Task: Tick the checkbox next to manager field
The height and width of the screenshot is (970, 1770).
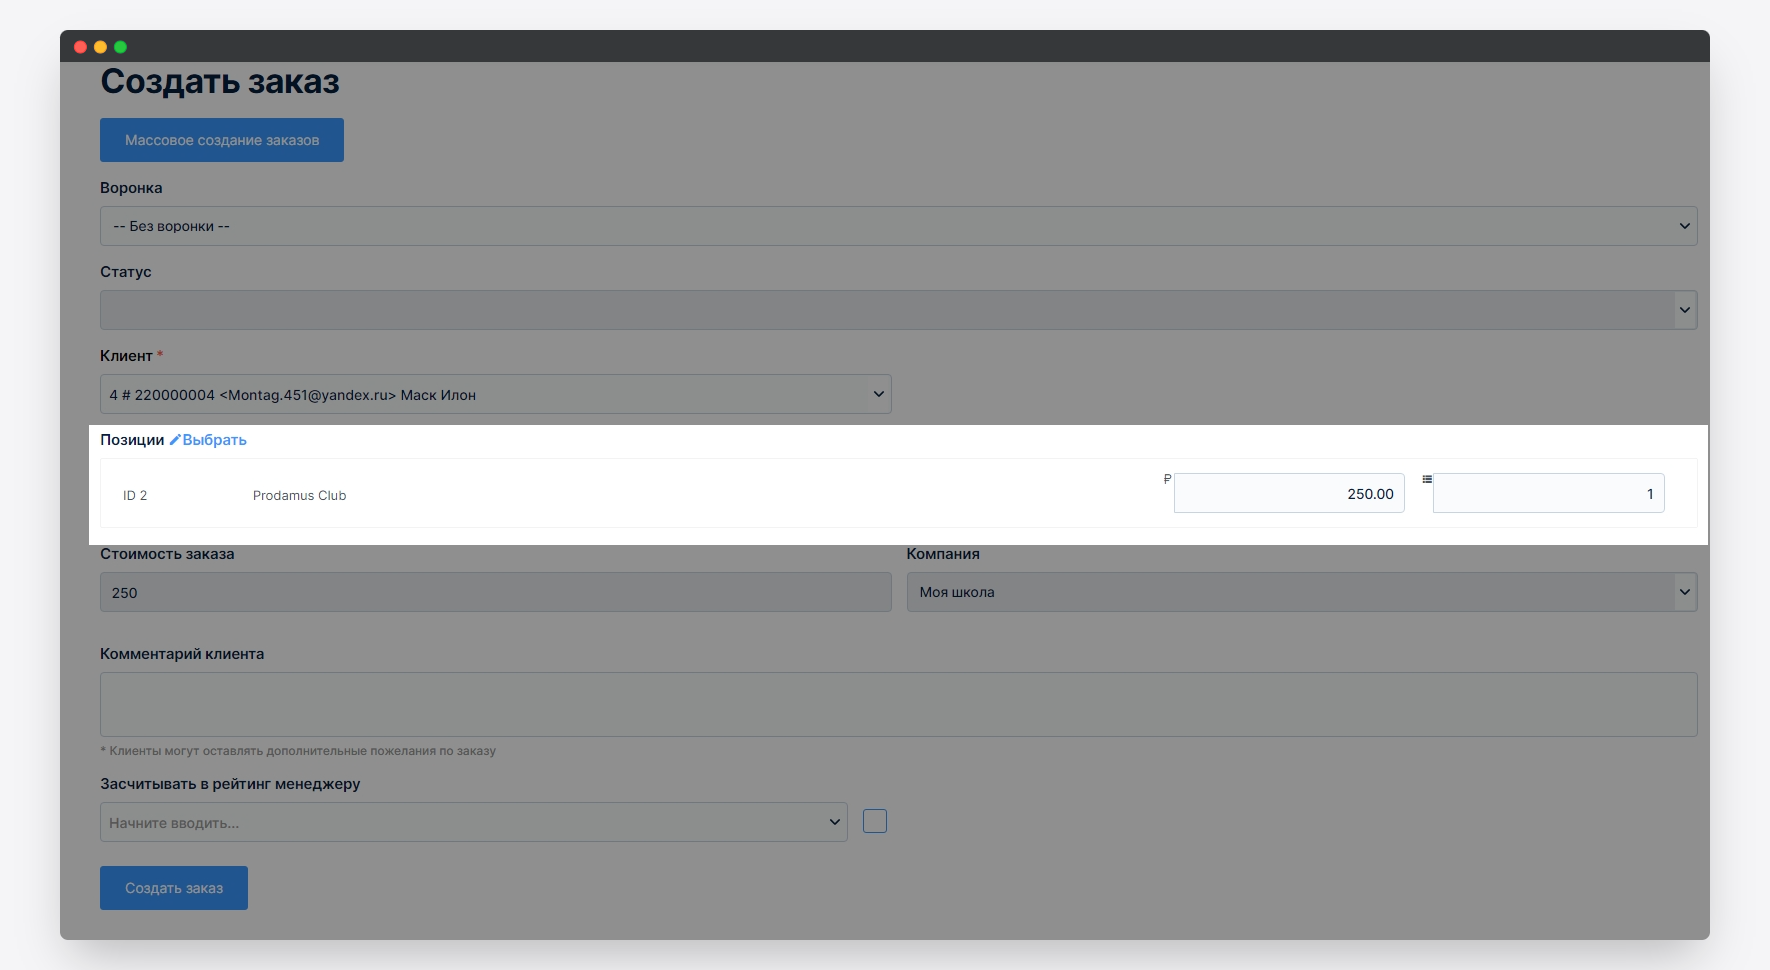Action: coord(875,821)
